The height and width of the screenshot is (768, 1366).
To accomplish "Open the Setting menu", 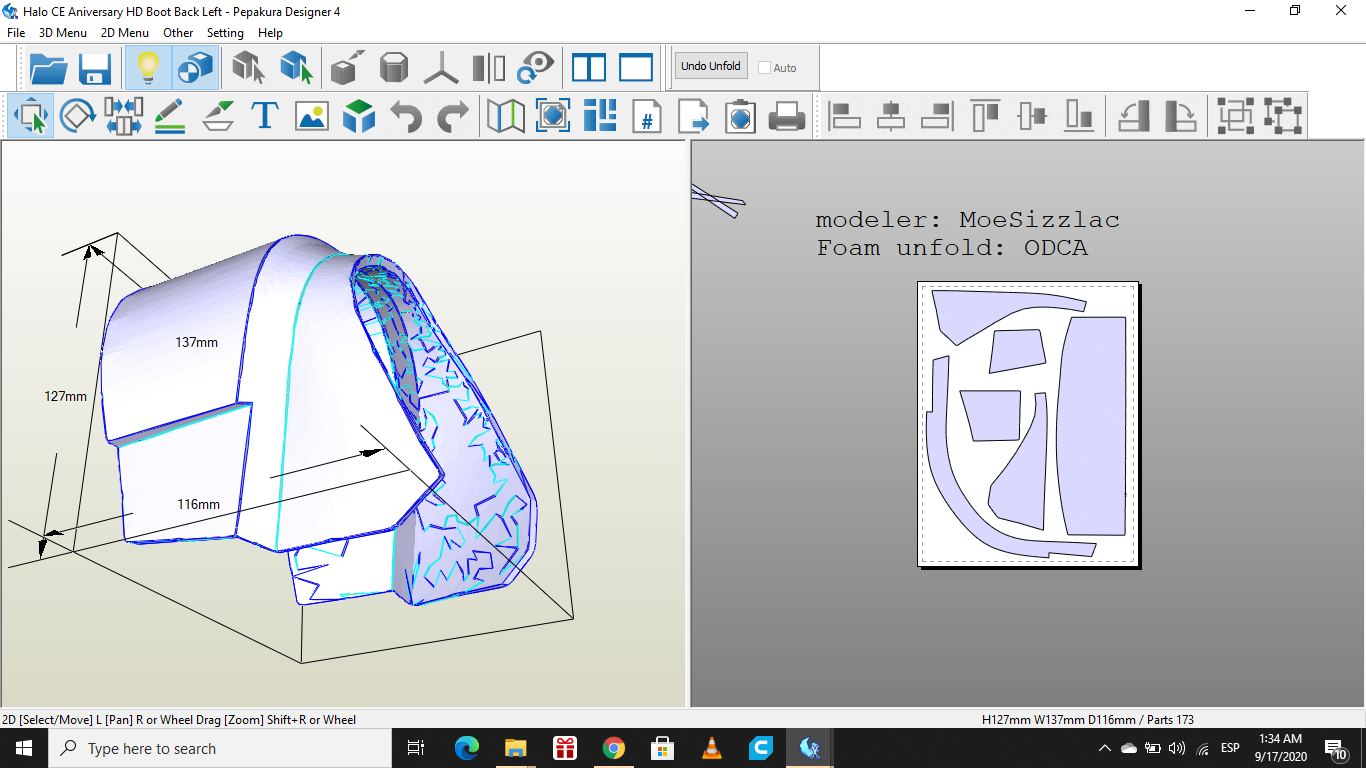I will pos(225,33).
